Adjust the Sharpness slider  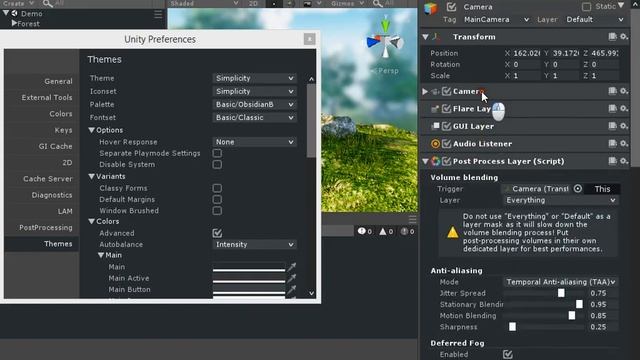coord(544,327)
